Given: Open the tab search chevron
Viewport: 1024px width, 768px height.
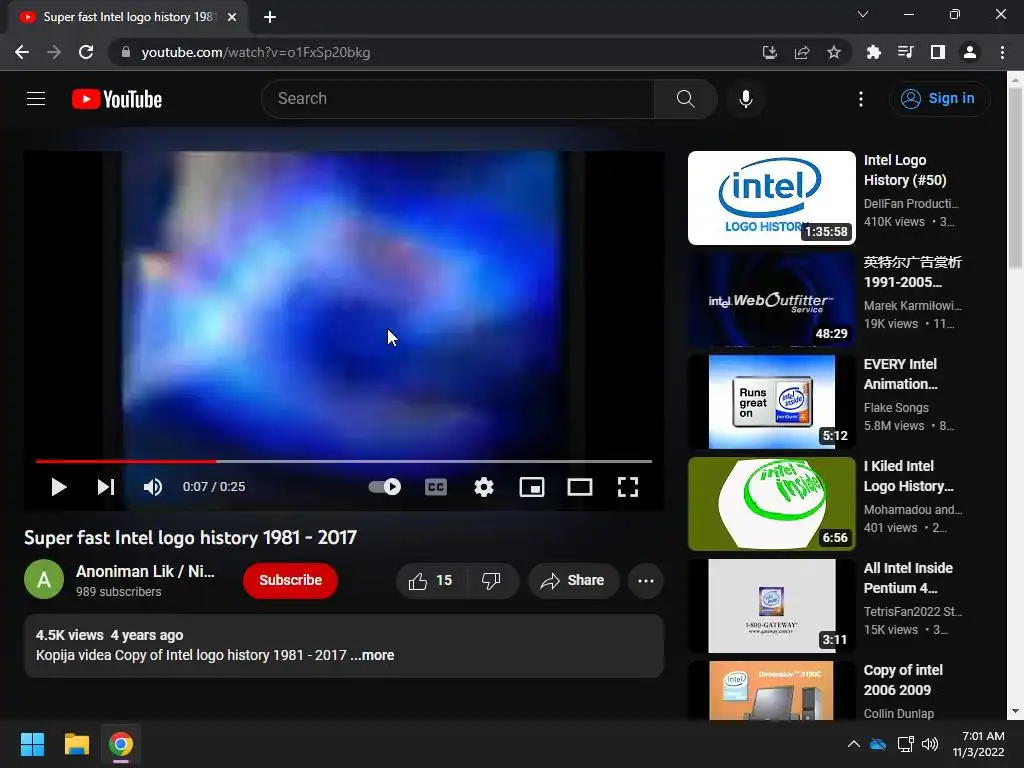Looking at the screenshot, I should (863, 14).
